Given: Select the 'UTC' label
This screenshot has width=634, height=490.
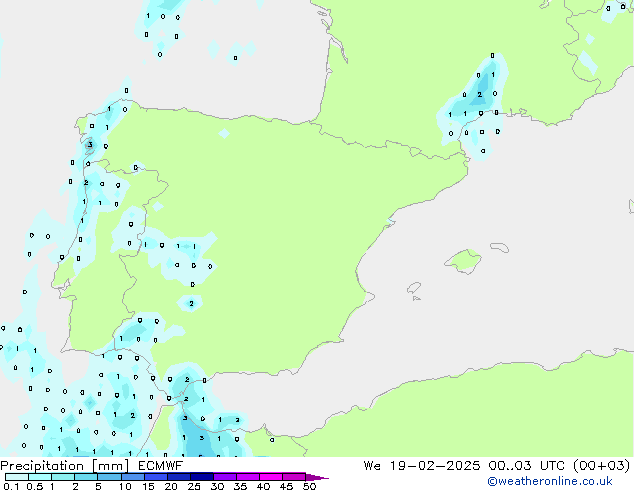Looking at the screenshot, I should coord(552,466).
